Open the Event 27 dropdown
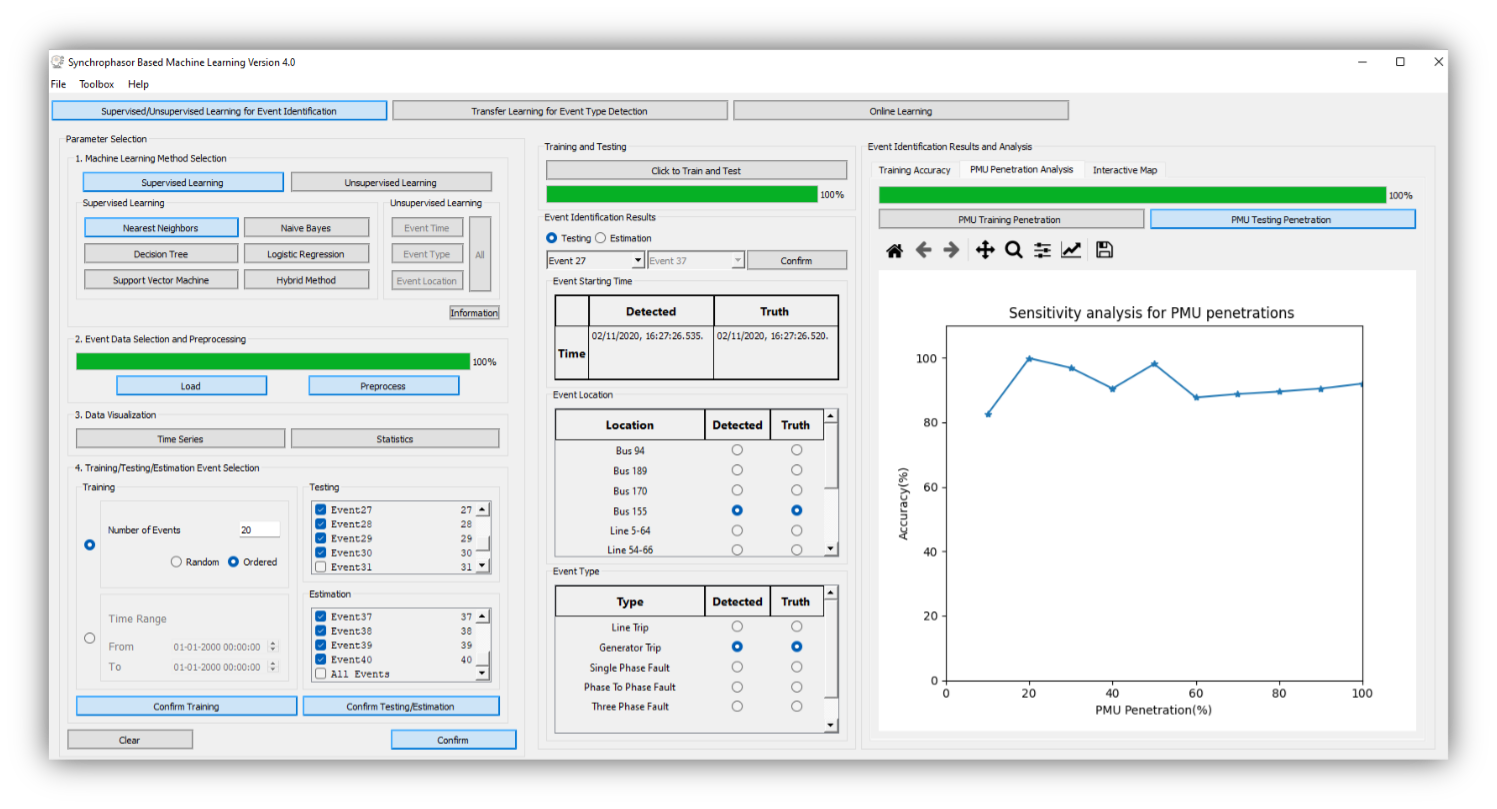 point(595,261)
